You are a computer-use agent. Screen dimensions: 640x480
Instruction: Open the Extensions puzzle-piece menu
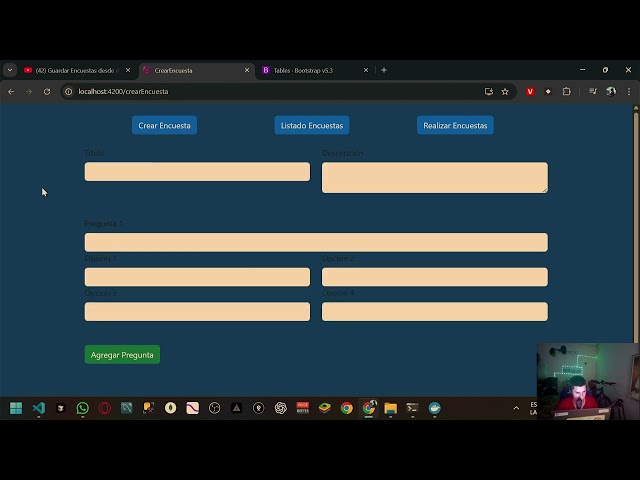pos(567,92)
